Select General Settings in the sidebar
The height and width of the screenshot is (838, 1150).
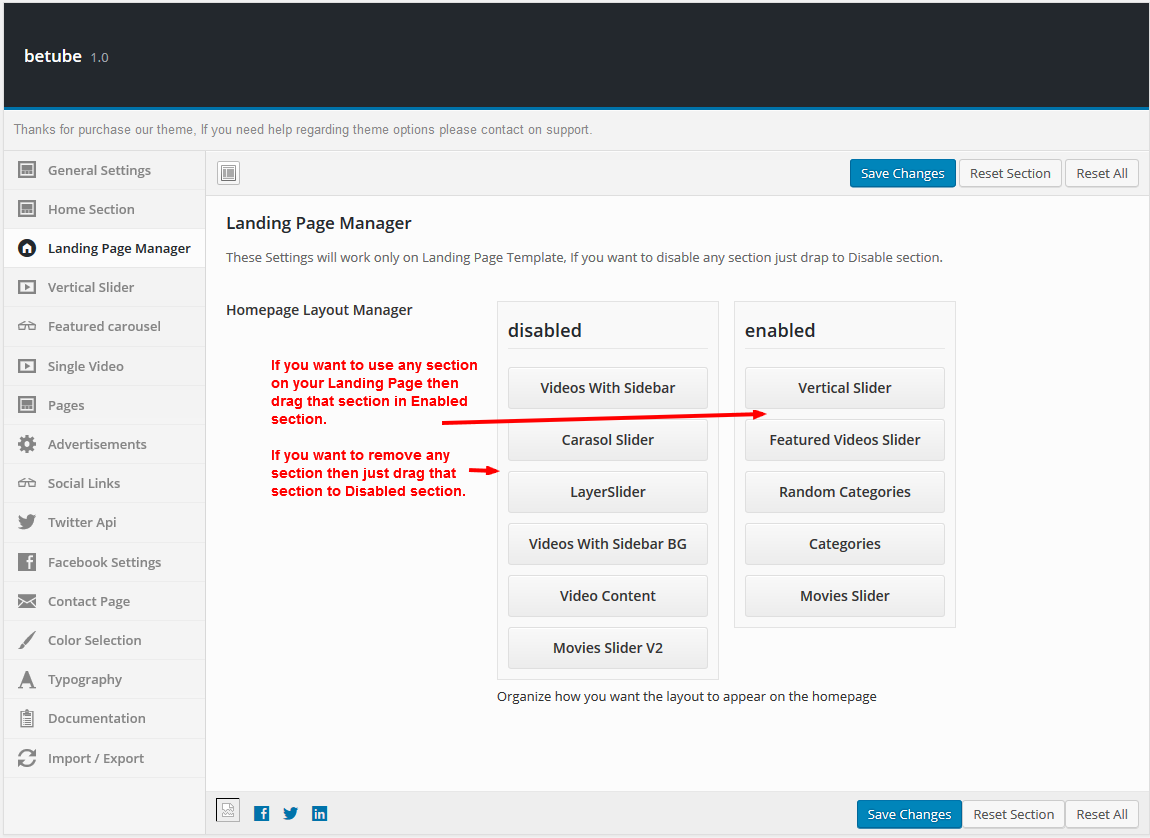100,170
